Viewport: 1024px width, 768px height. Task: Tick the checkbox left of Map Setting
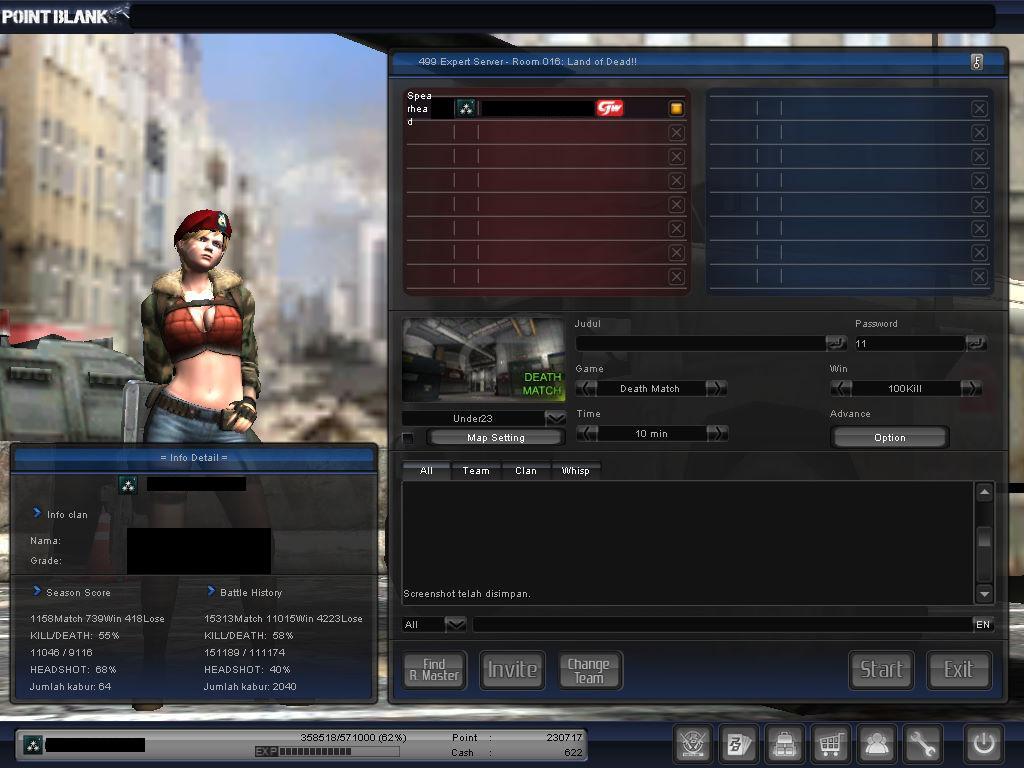[x=408, y=438]
